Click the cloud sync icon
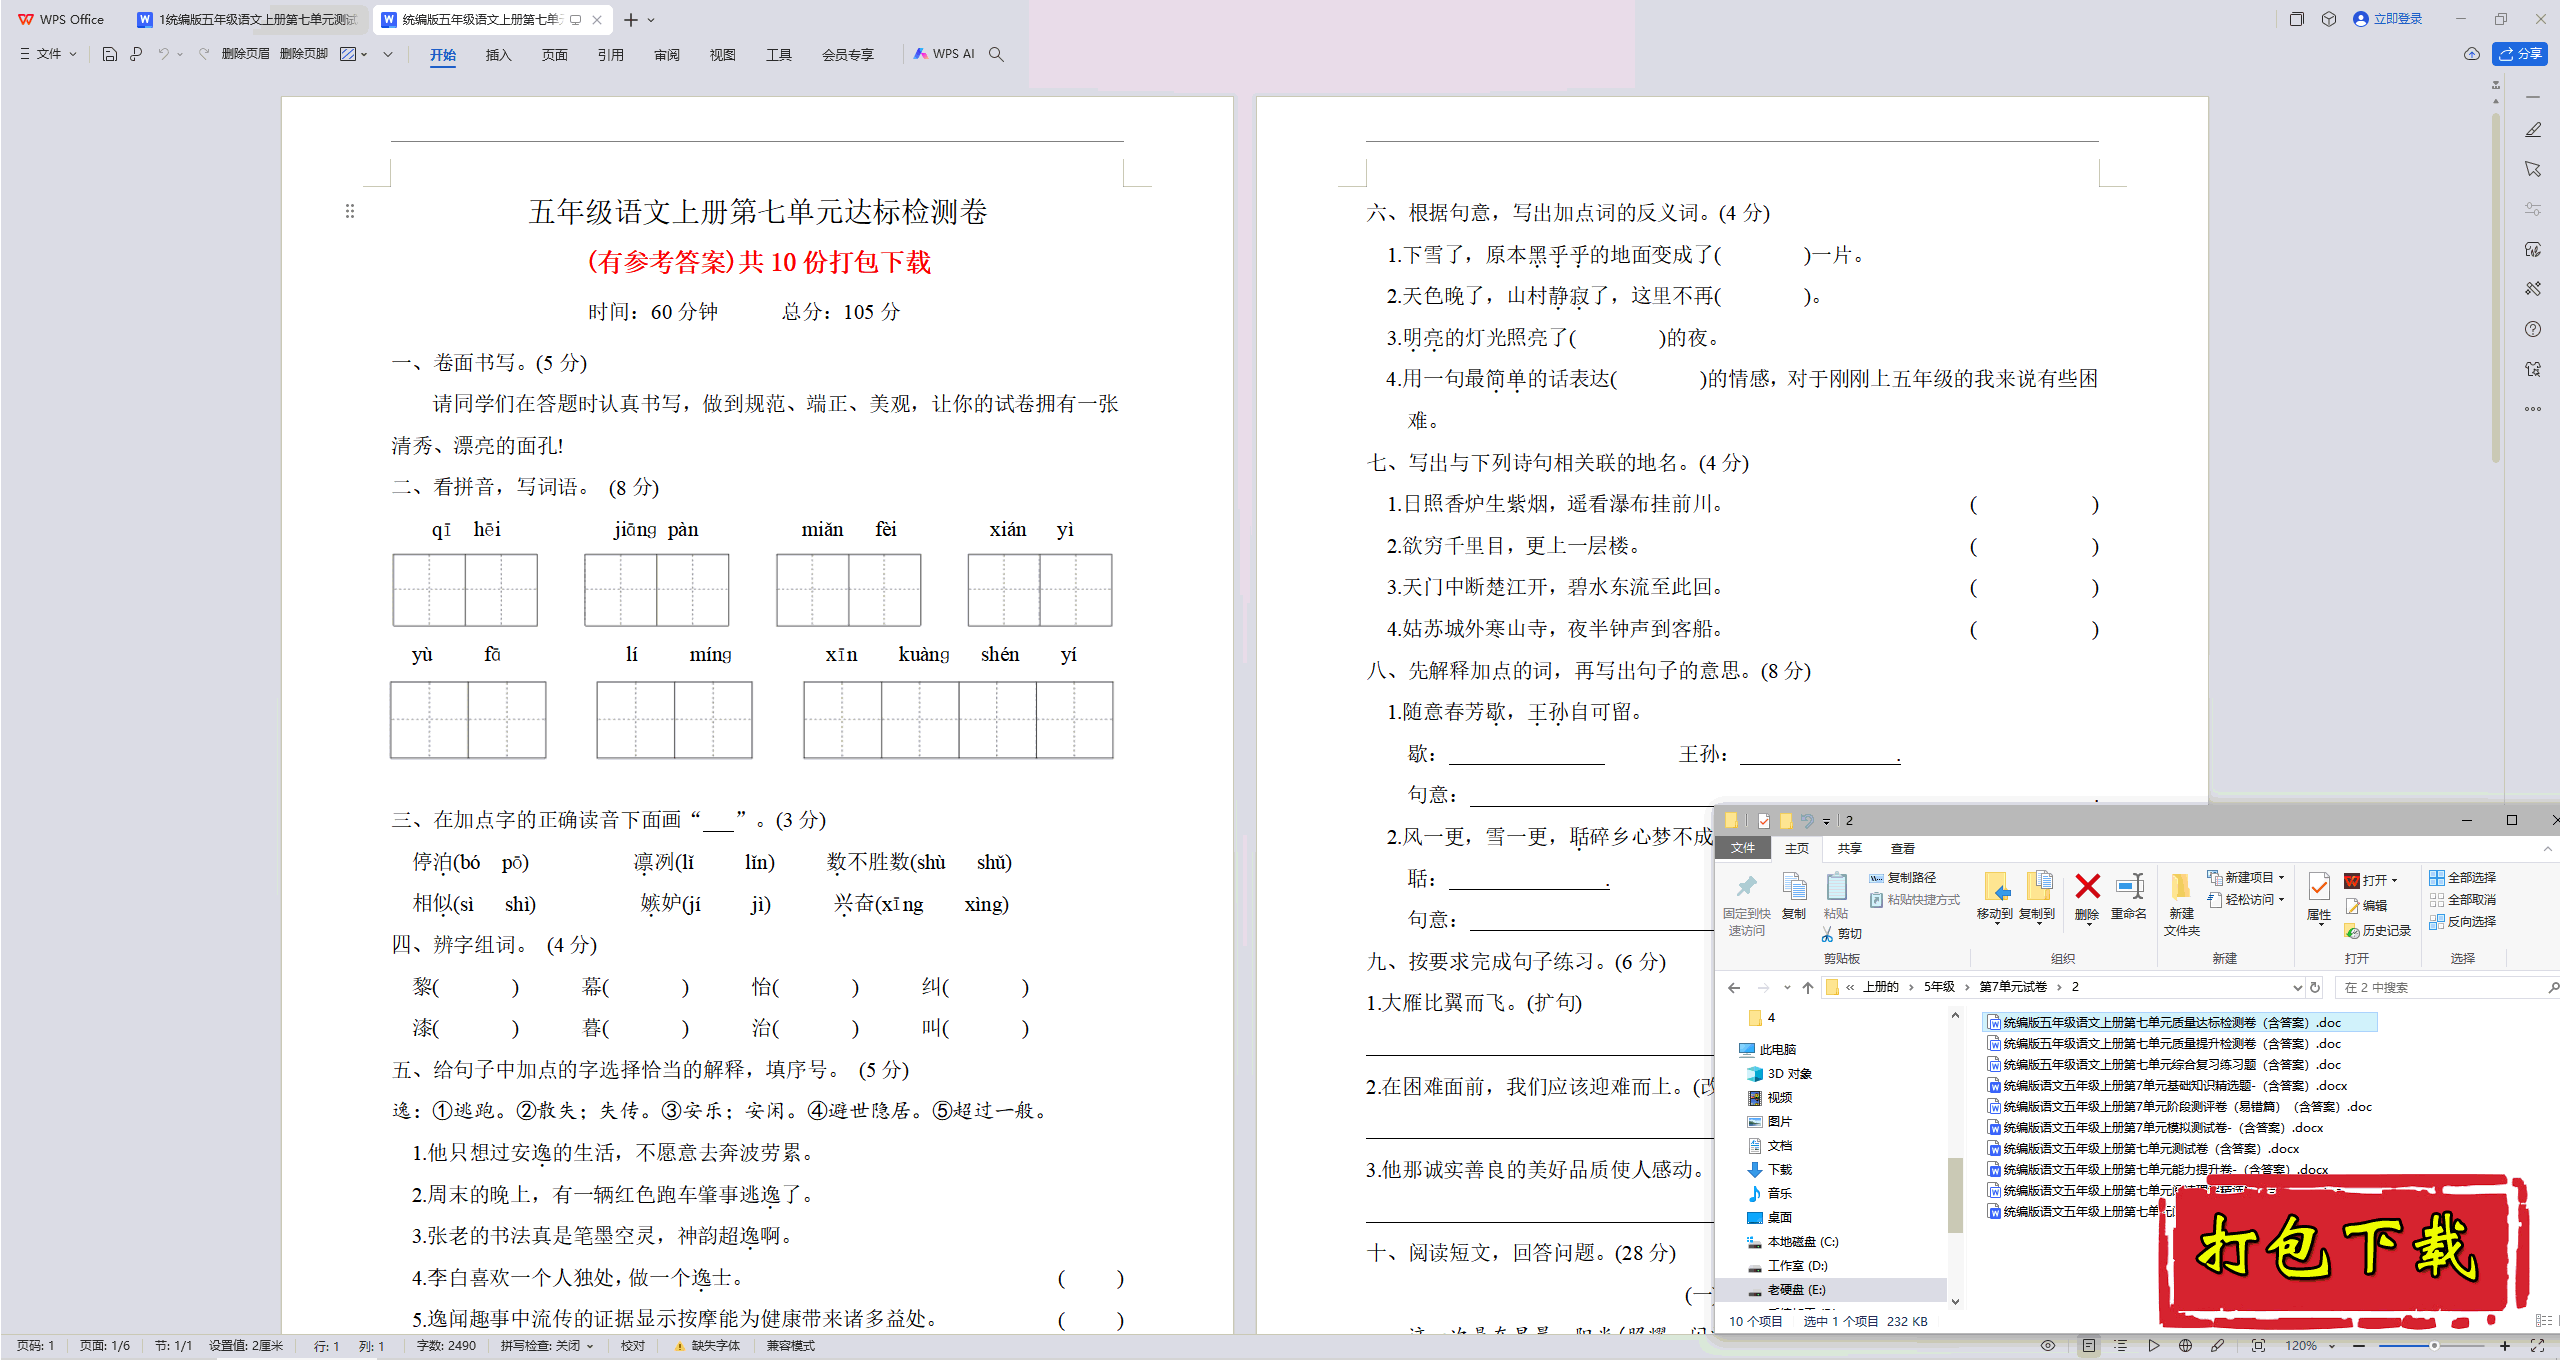The height and width of the screenshot is (1360, 2560). (x=2471, y=54)
